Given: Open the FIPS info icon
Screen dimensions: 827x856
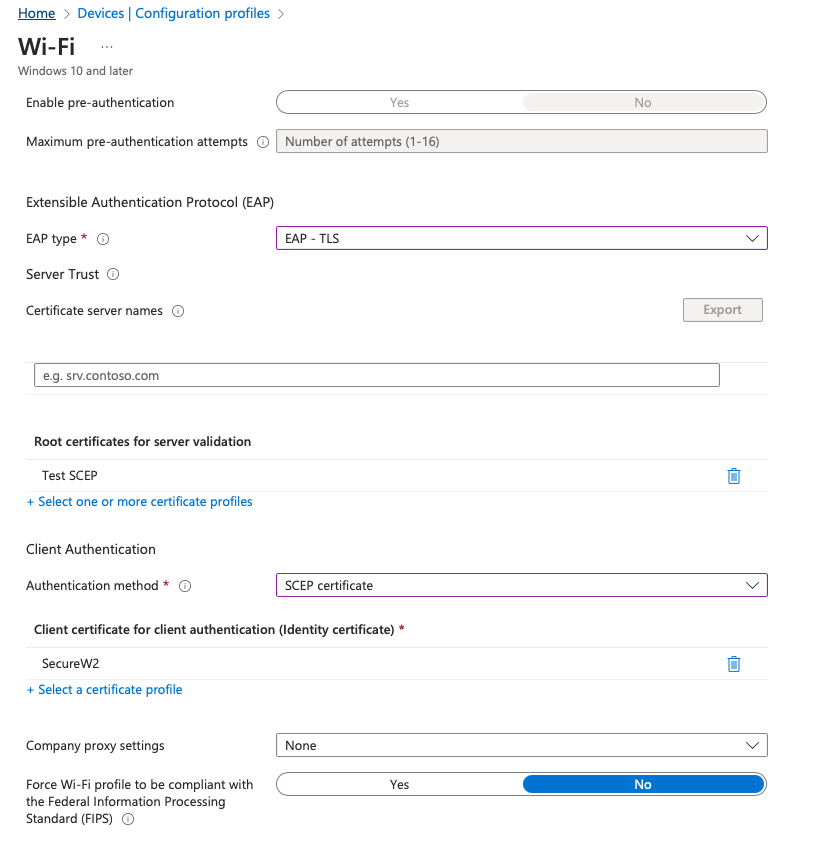Looking at the screenshot, I should (x=128, y=819).
